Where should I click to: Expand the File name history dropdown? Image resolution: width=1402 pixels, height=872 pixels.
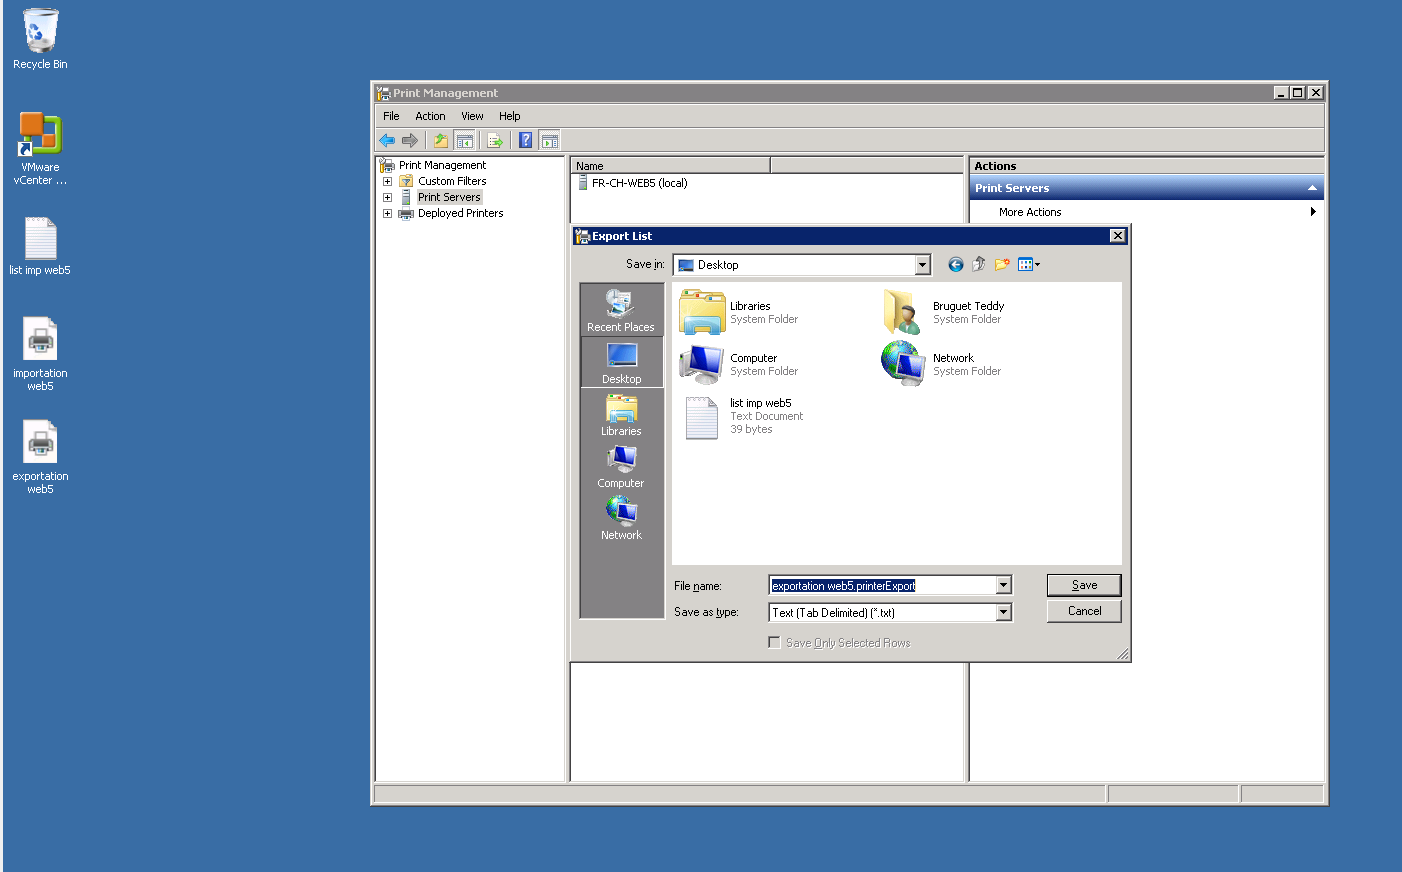click(x=1003, y=586)
